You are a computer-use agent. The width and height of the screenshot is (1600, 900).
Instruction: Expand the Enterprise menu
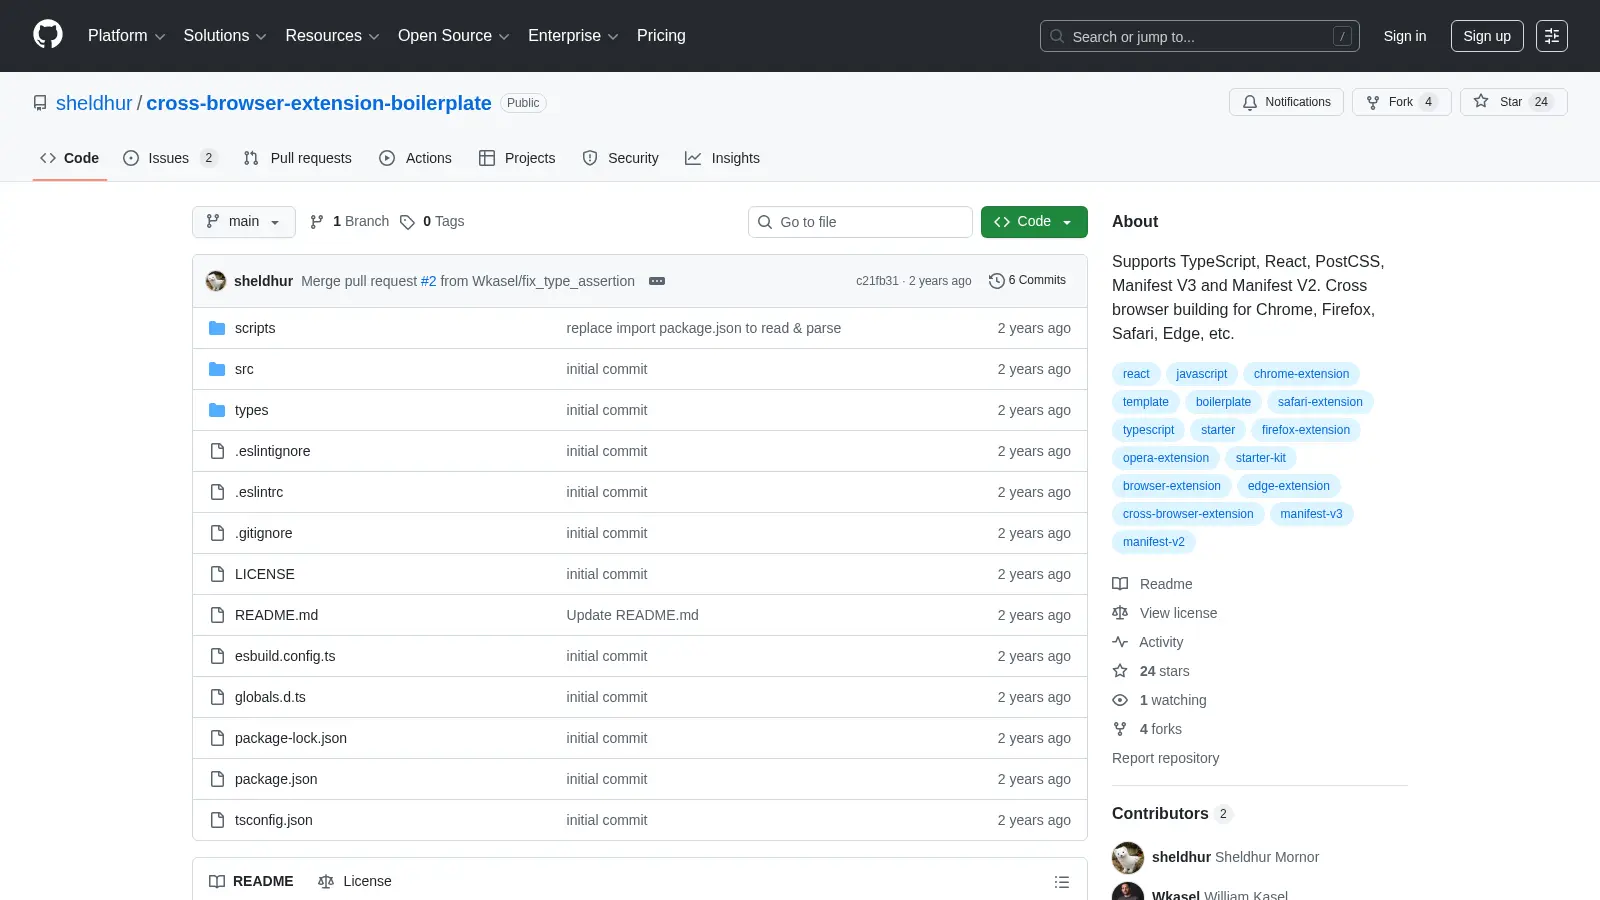click(x=573, y=36)
